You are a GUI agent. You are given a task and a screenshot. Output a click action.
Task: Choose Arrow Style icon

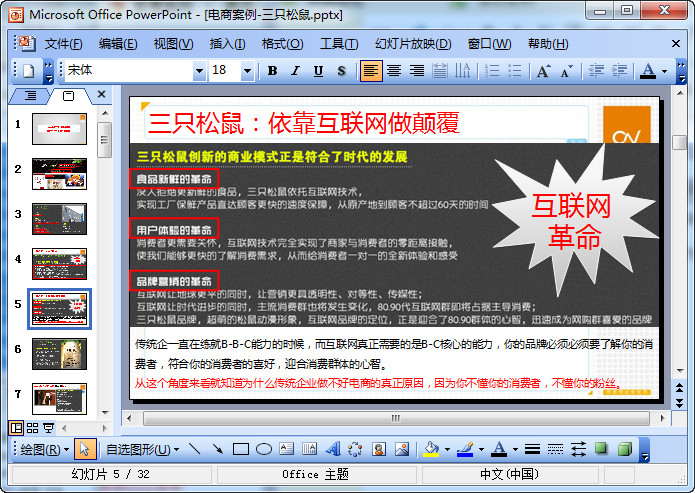point(578,449)
